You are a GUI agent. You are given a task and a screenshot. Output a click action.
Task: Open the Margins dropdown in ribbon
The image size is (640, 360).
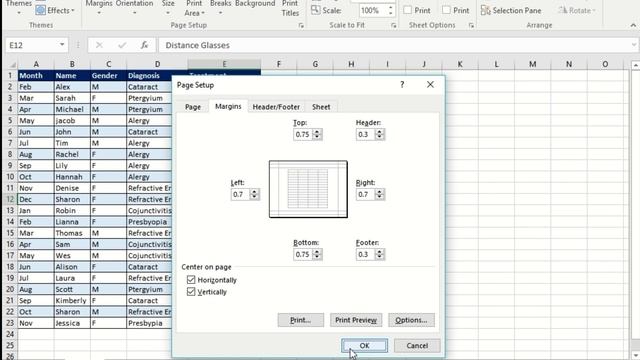pyautogui.click(x=99, y=7)
